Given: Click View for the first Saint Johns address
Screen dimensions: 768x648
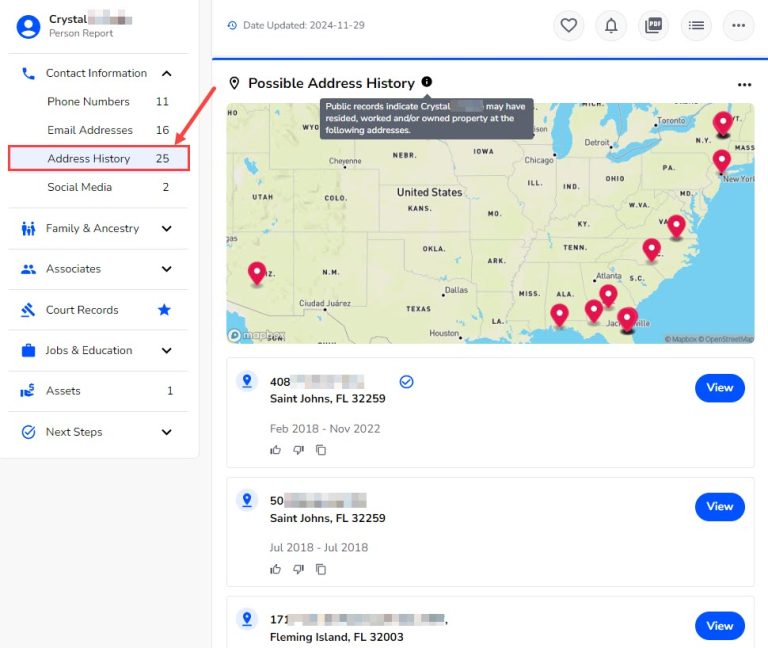Looking at the screenshot, I should [x=719, y=388].
